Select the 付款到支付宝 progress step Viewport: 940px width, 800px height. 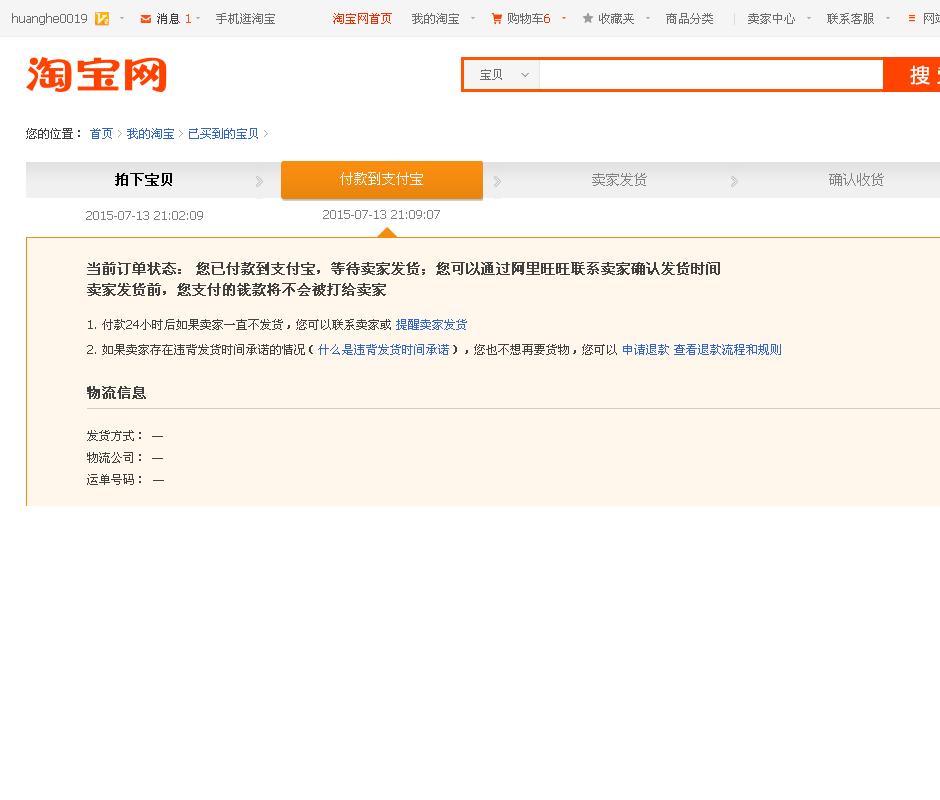point(382,179)
